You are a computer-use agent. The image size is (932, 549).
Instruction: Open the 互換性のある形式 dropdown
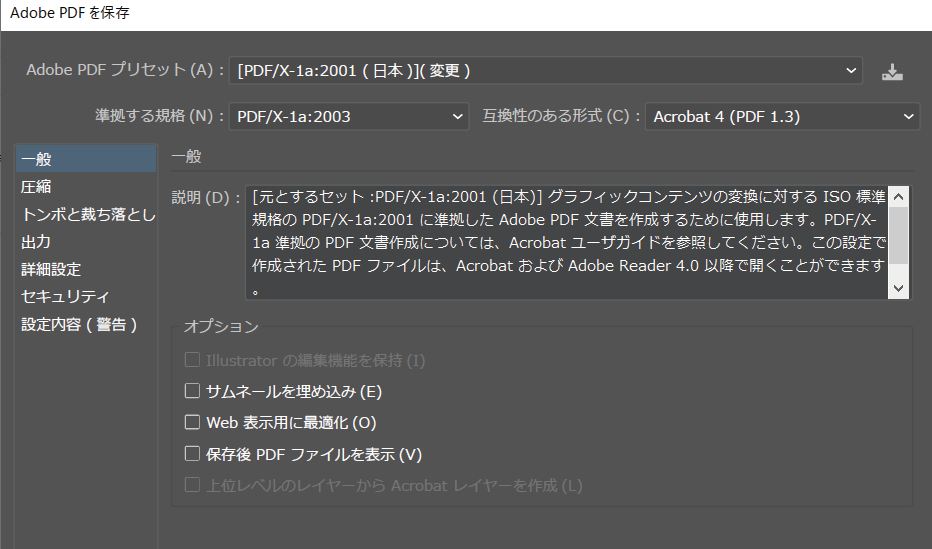pos(782,116)
